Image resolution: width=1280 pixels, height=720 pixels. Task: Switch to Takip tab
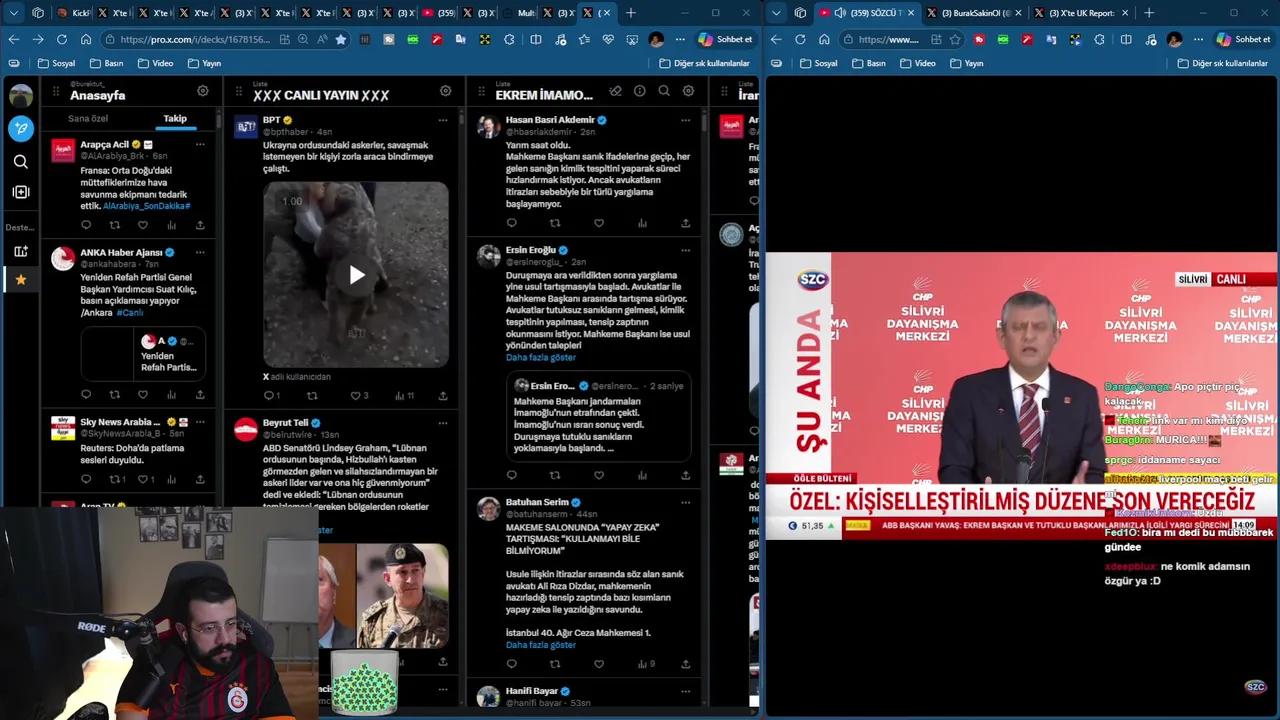click(x=175, y=119)
